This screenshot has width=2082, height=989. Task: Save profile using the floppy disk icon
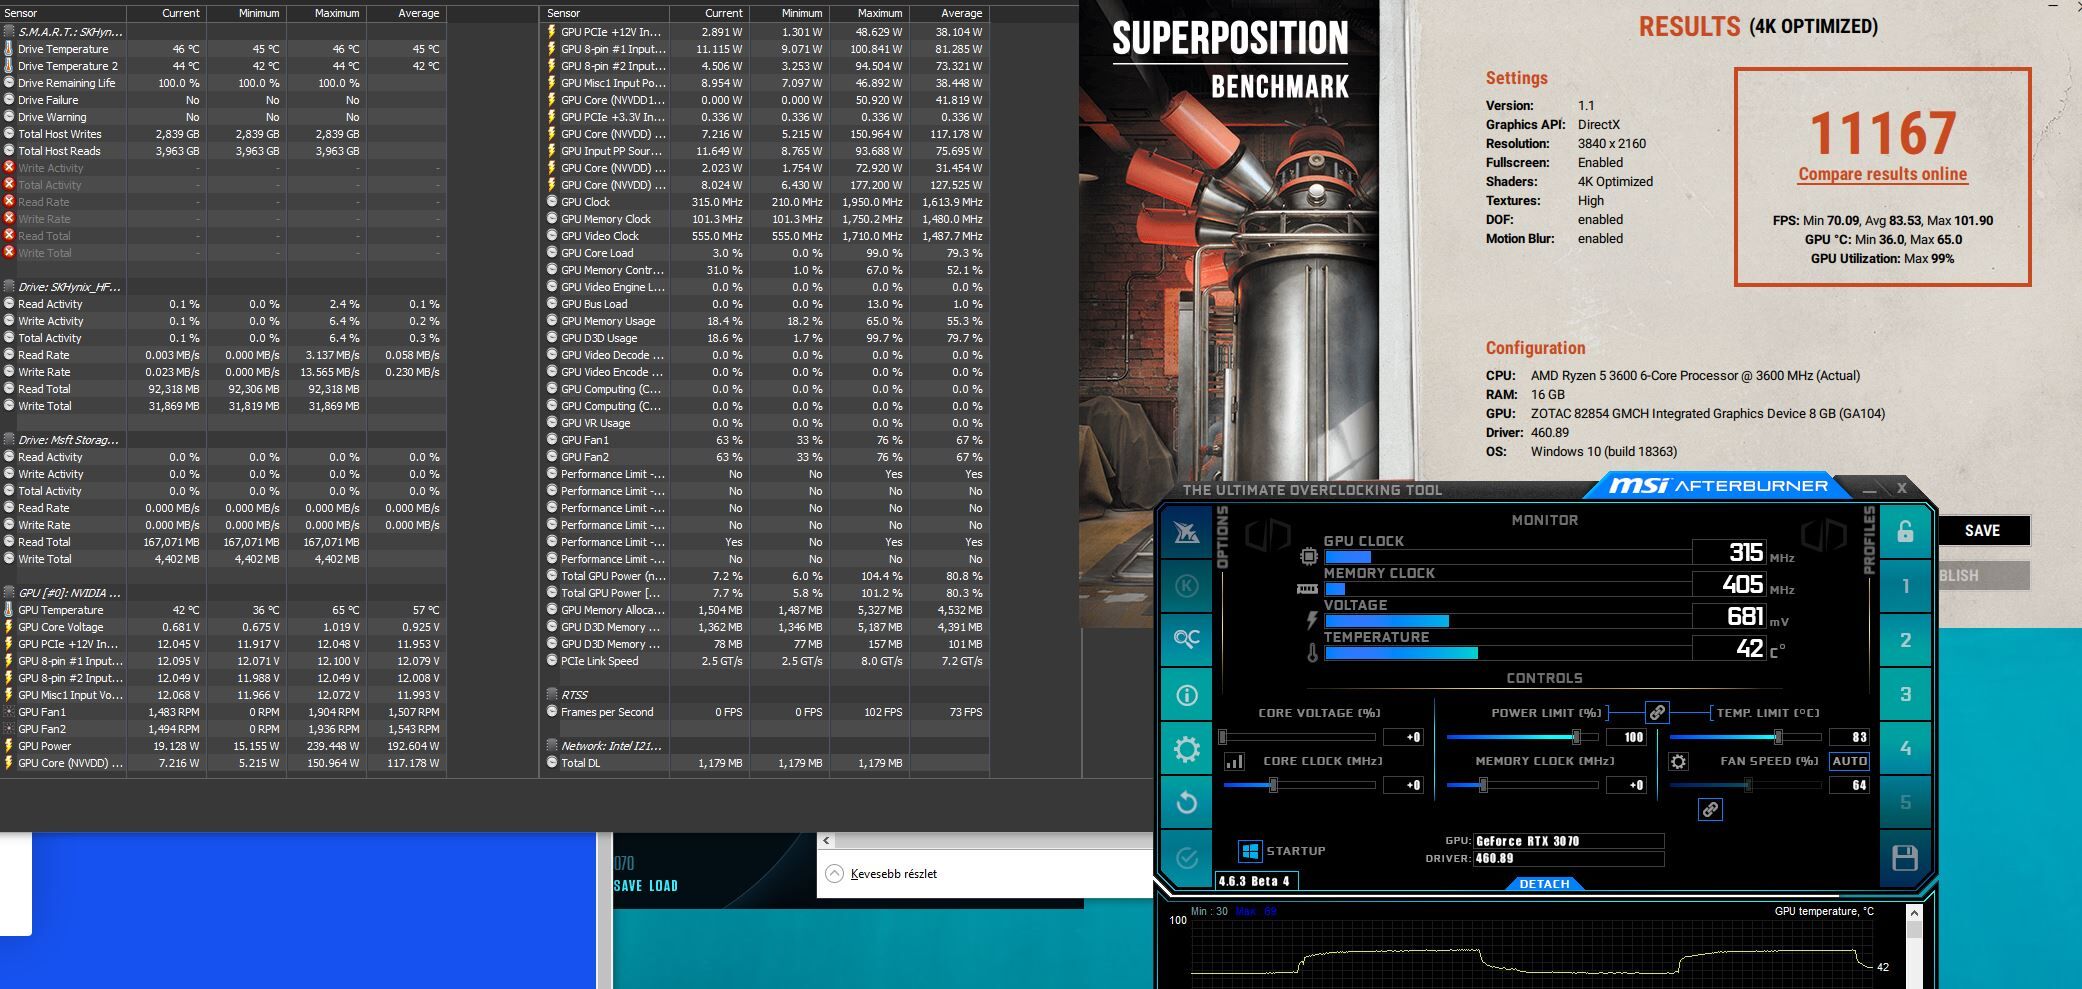[x=1905, y=858]
